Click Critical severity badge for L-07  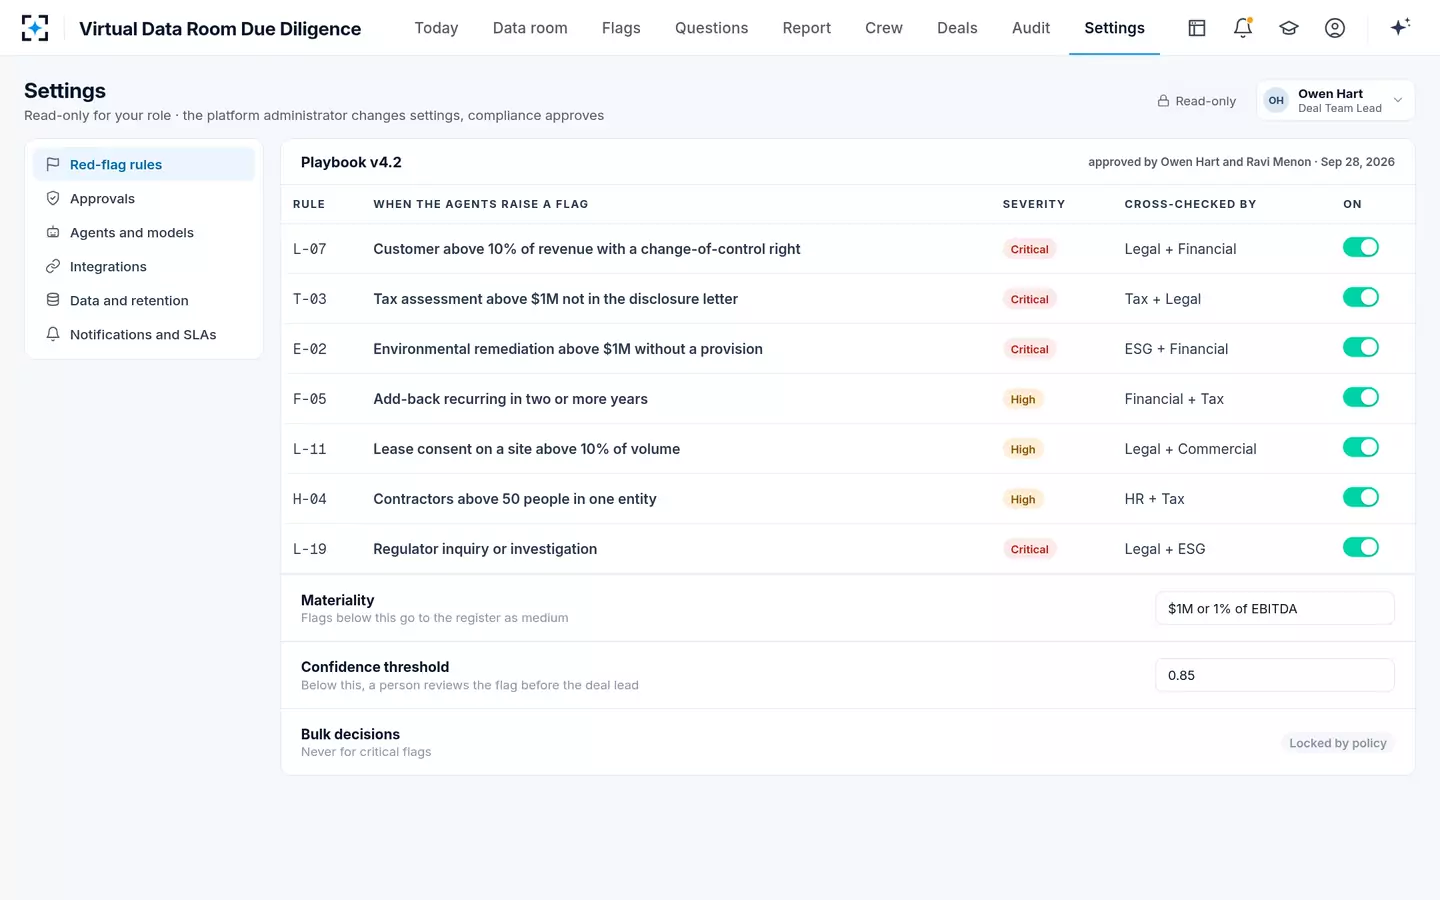[x=1029, y=249]
